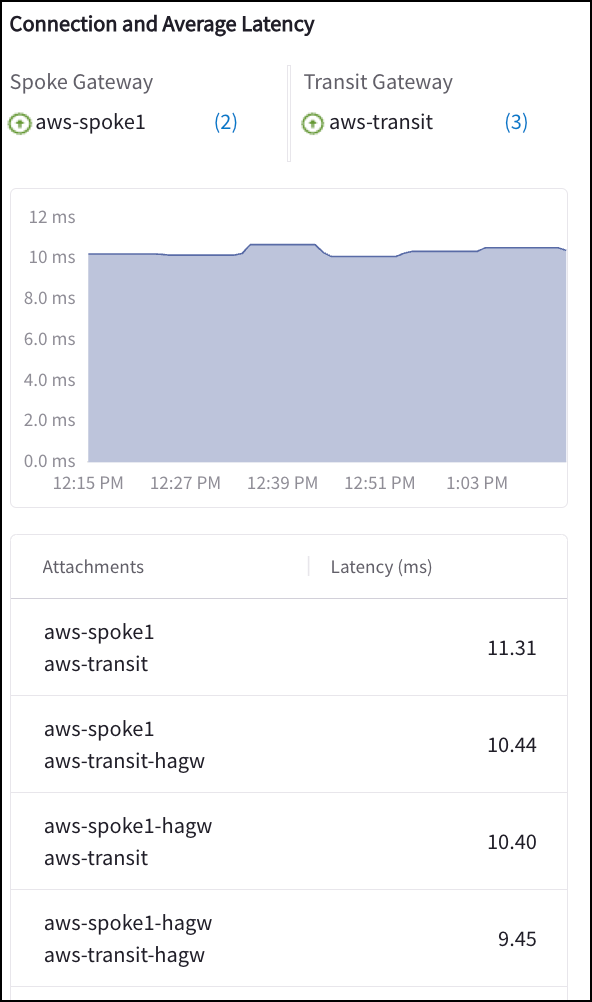Select the aws-spoke1 / aws-transit-hagw attachment row
592x1002 pixels.
point(289,744)
